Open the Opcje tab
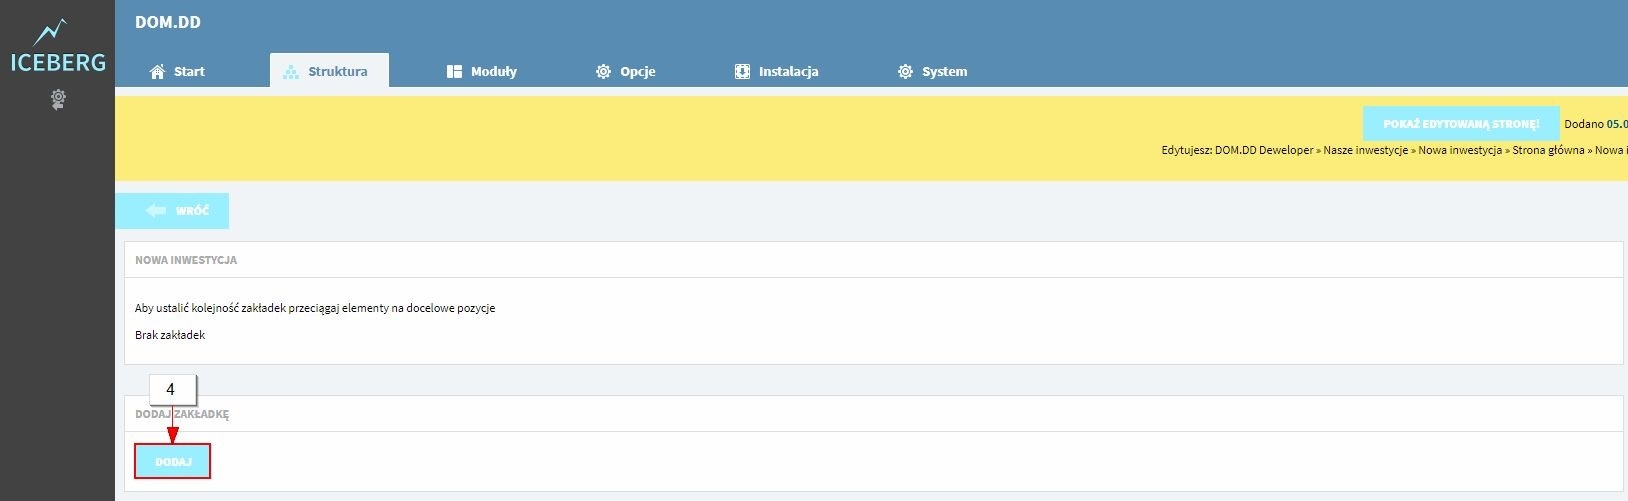Screen dimensions: 1628x501 626,71
